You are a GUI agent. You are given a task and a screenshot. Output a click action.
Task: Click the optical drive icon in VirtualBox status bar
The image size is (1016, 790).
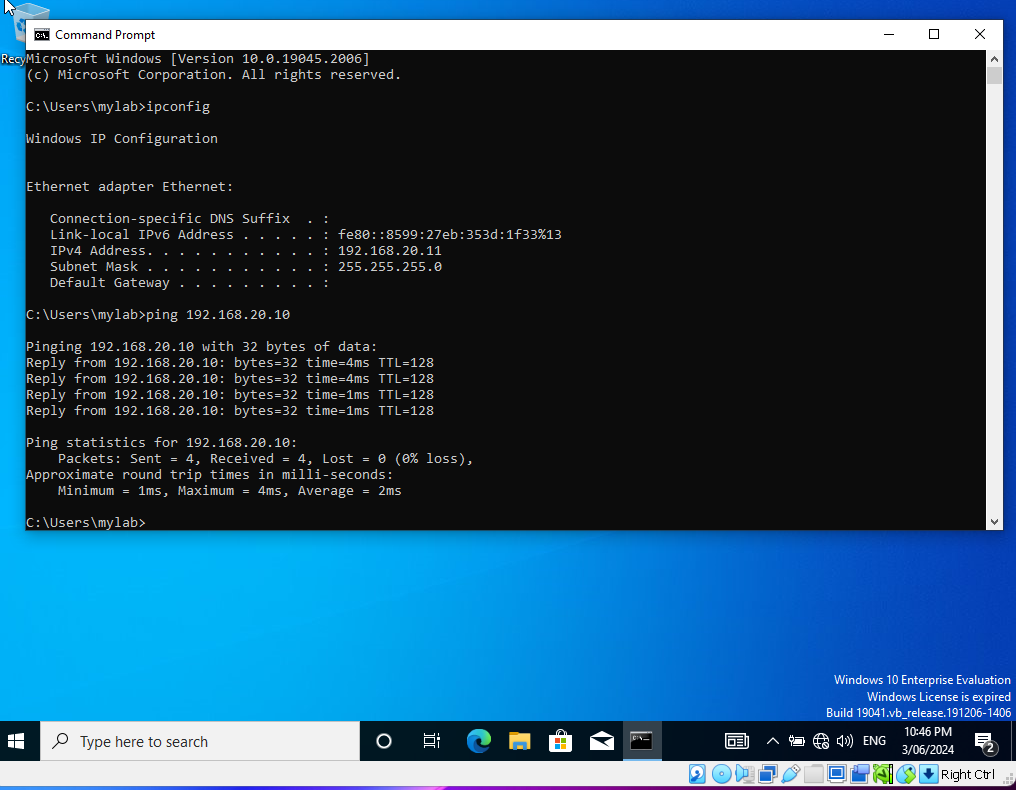click(721, 773)
